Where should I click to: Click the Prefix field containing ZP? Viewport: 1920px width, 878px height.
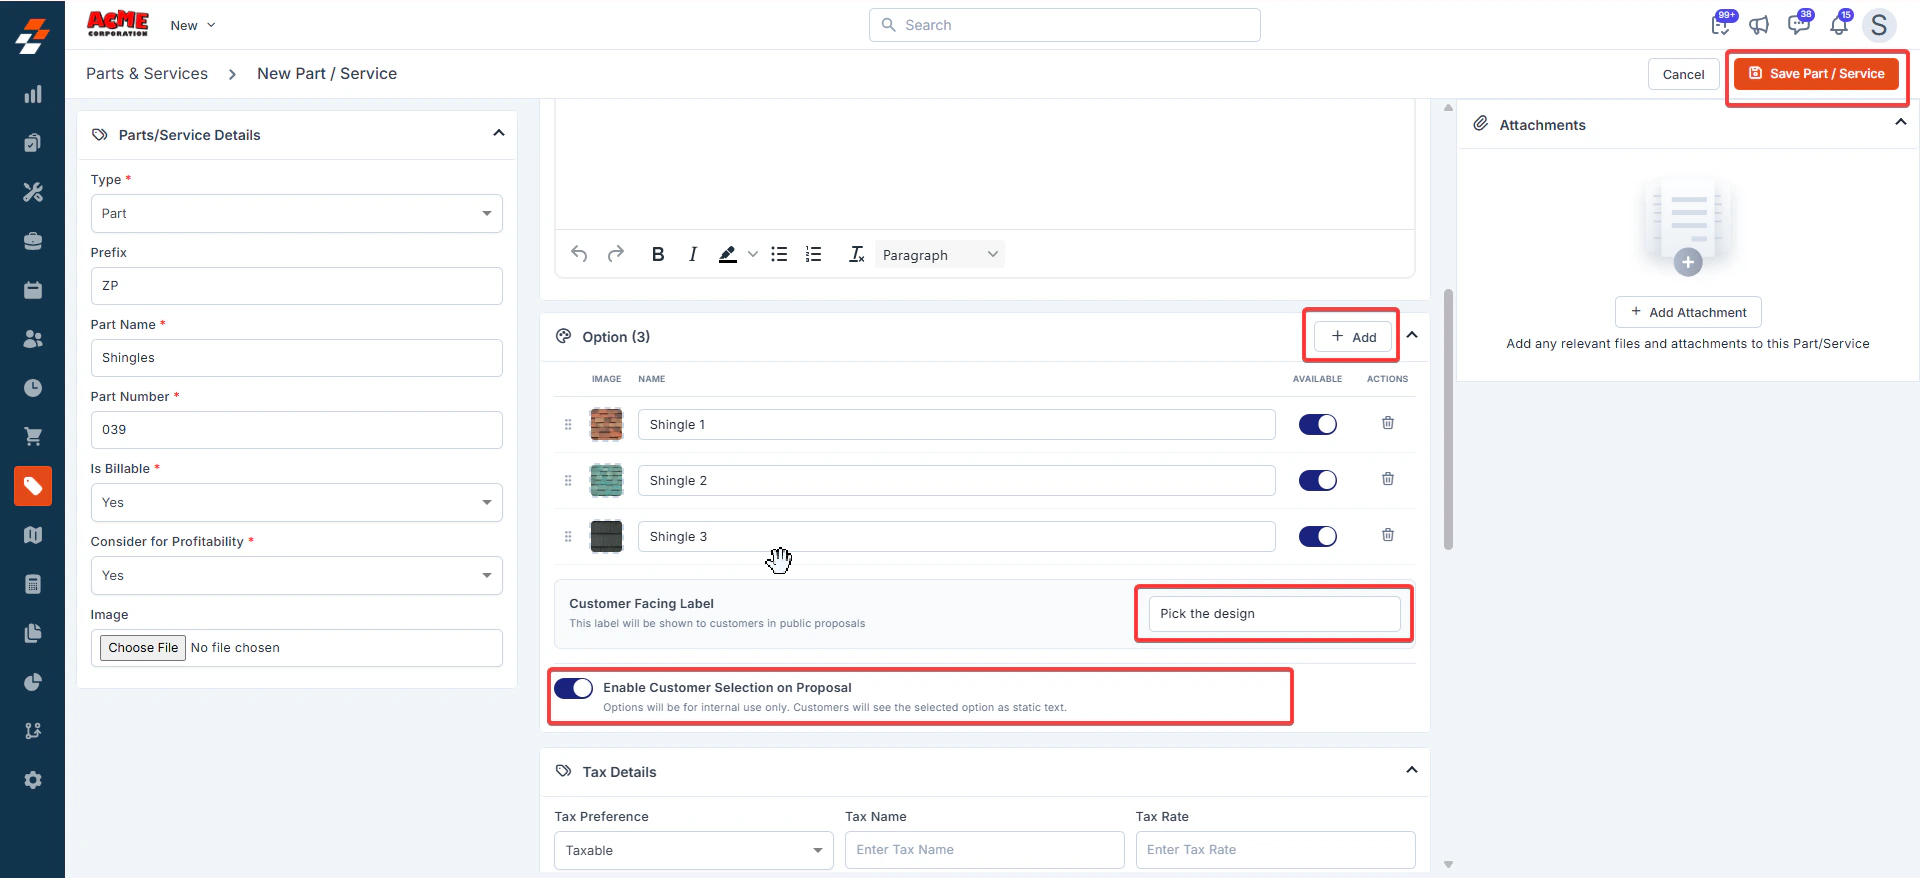point(296,285)
